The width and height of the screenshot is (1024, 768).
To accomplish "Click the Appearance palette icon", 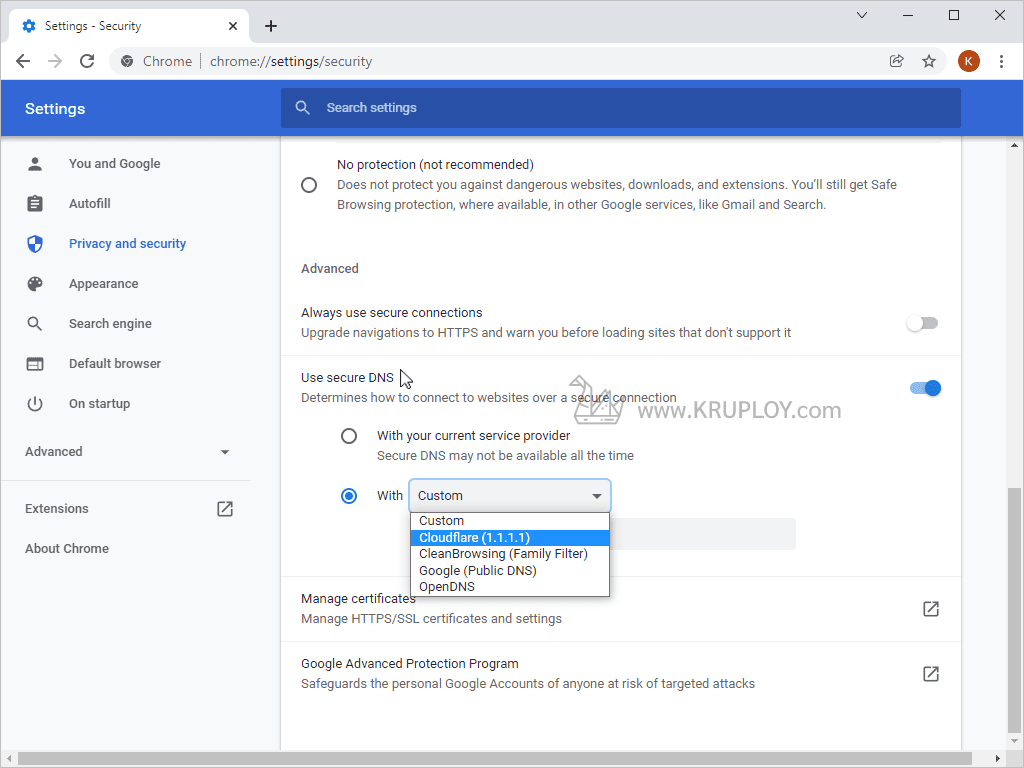I will (35, 284).
